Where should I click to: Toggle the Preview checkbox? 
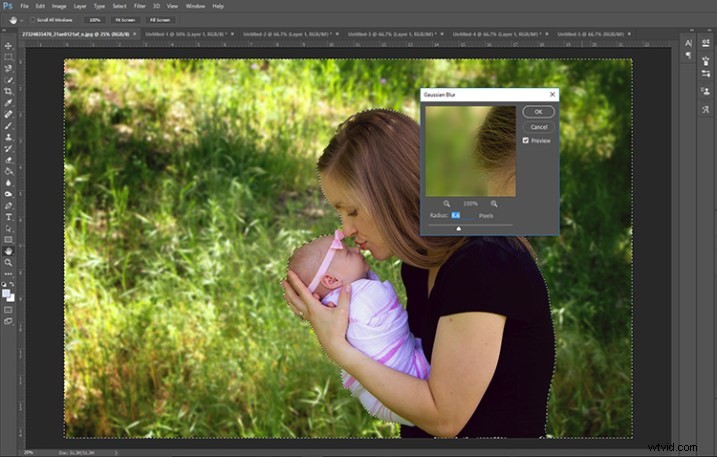point(526,140)
